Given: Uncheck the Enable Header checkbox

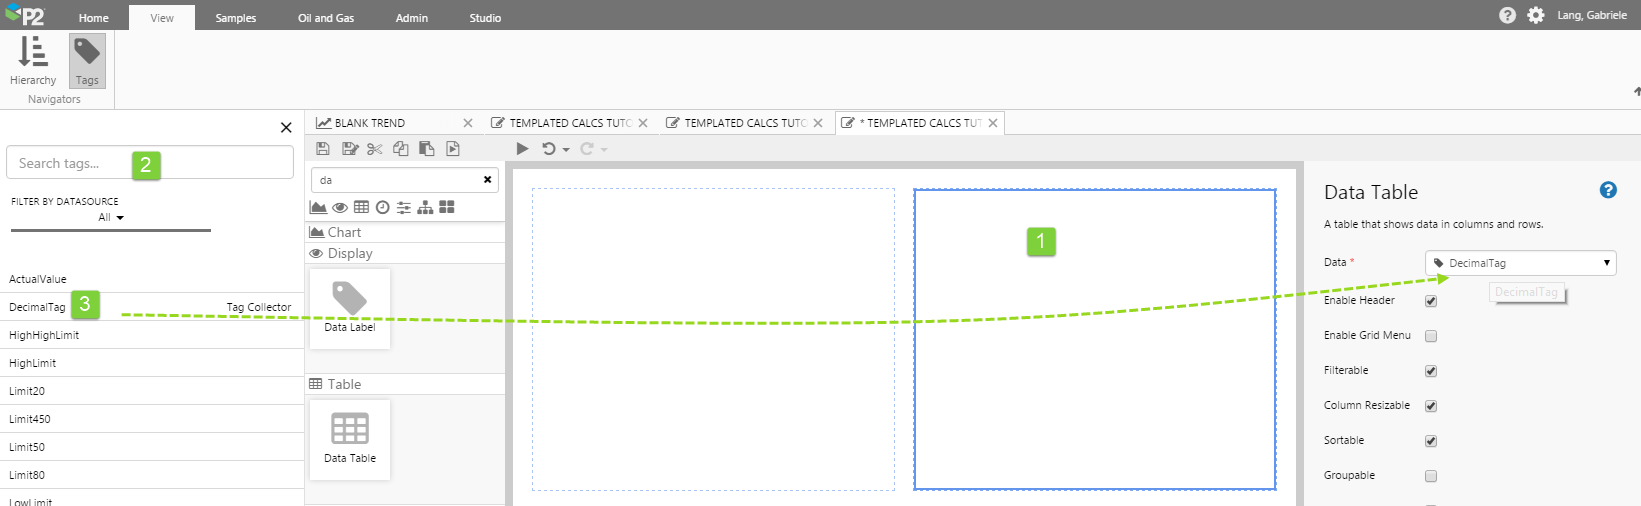Looking at the screenshot, I should point(1431,301).
